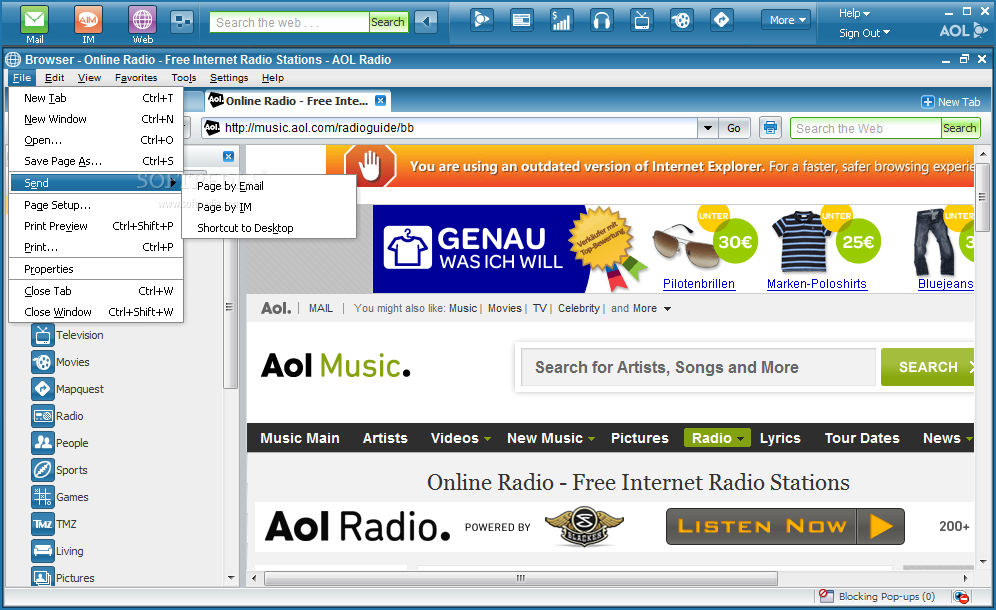Open the Television toolbar icon
This screenshot has width=996, height=610.
click(x=642, y=20)
